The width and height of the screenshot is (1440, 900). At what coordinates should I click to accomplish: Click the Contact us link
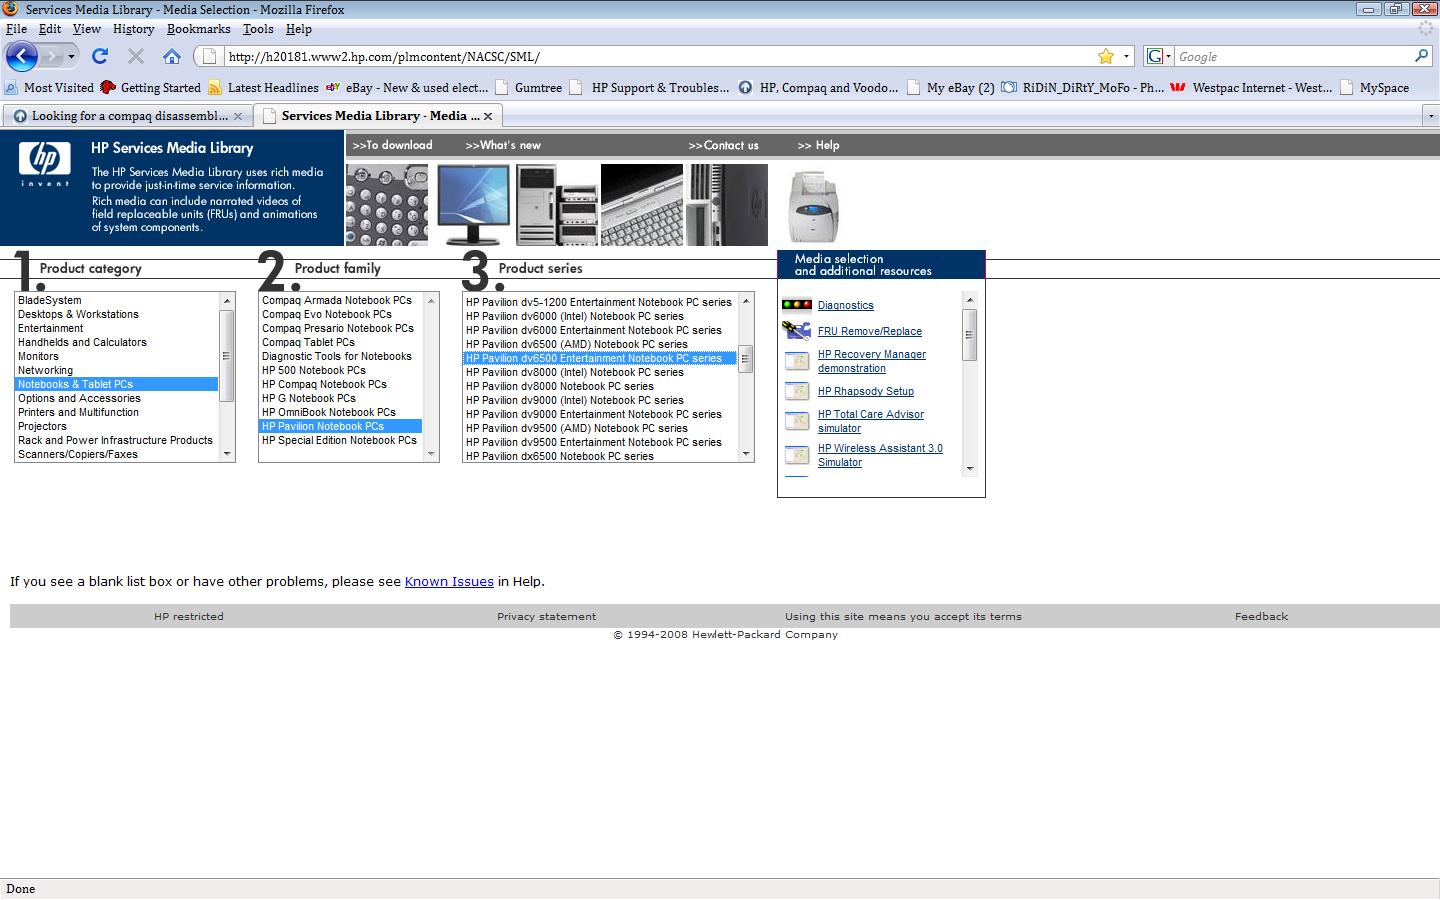723,145
